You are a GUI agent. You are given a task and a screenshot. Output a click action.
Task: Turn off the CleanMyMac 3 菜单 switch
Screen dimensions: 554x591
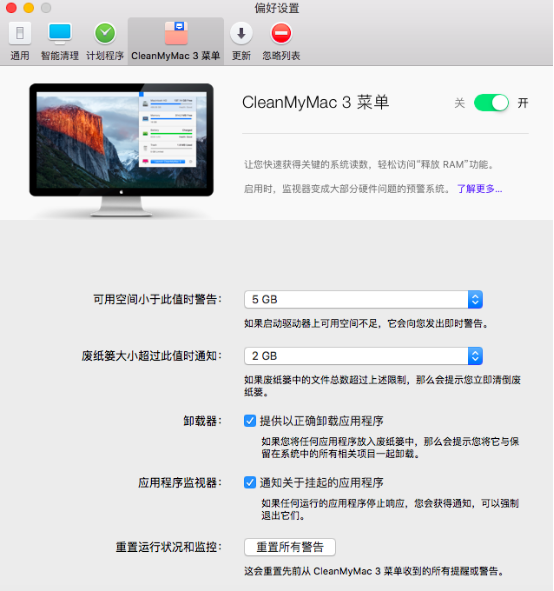[x=491, y=103]
